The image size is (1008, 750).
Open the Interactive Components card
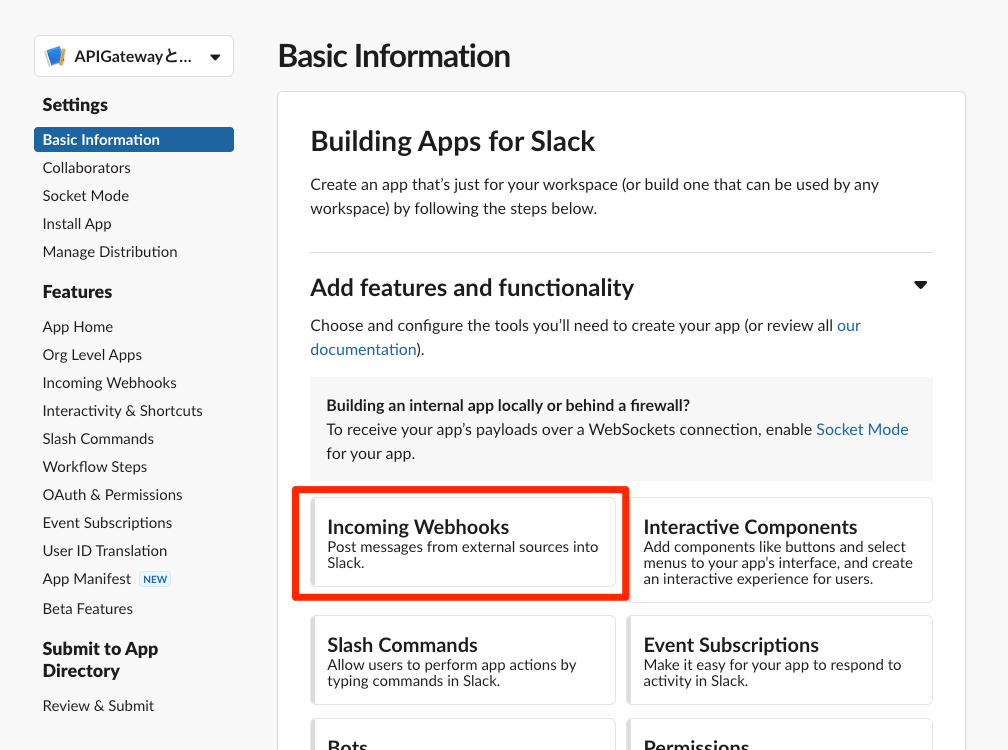coord(779,550)
